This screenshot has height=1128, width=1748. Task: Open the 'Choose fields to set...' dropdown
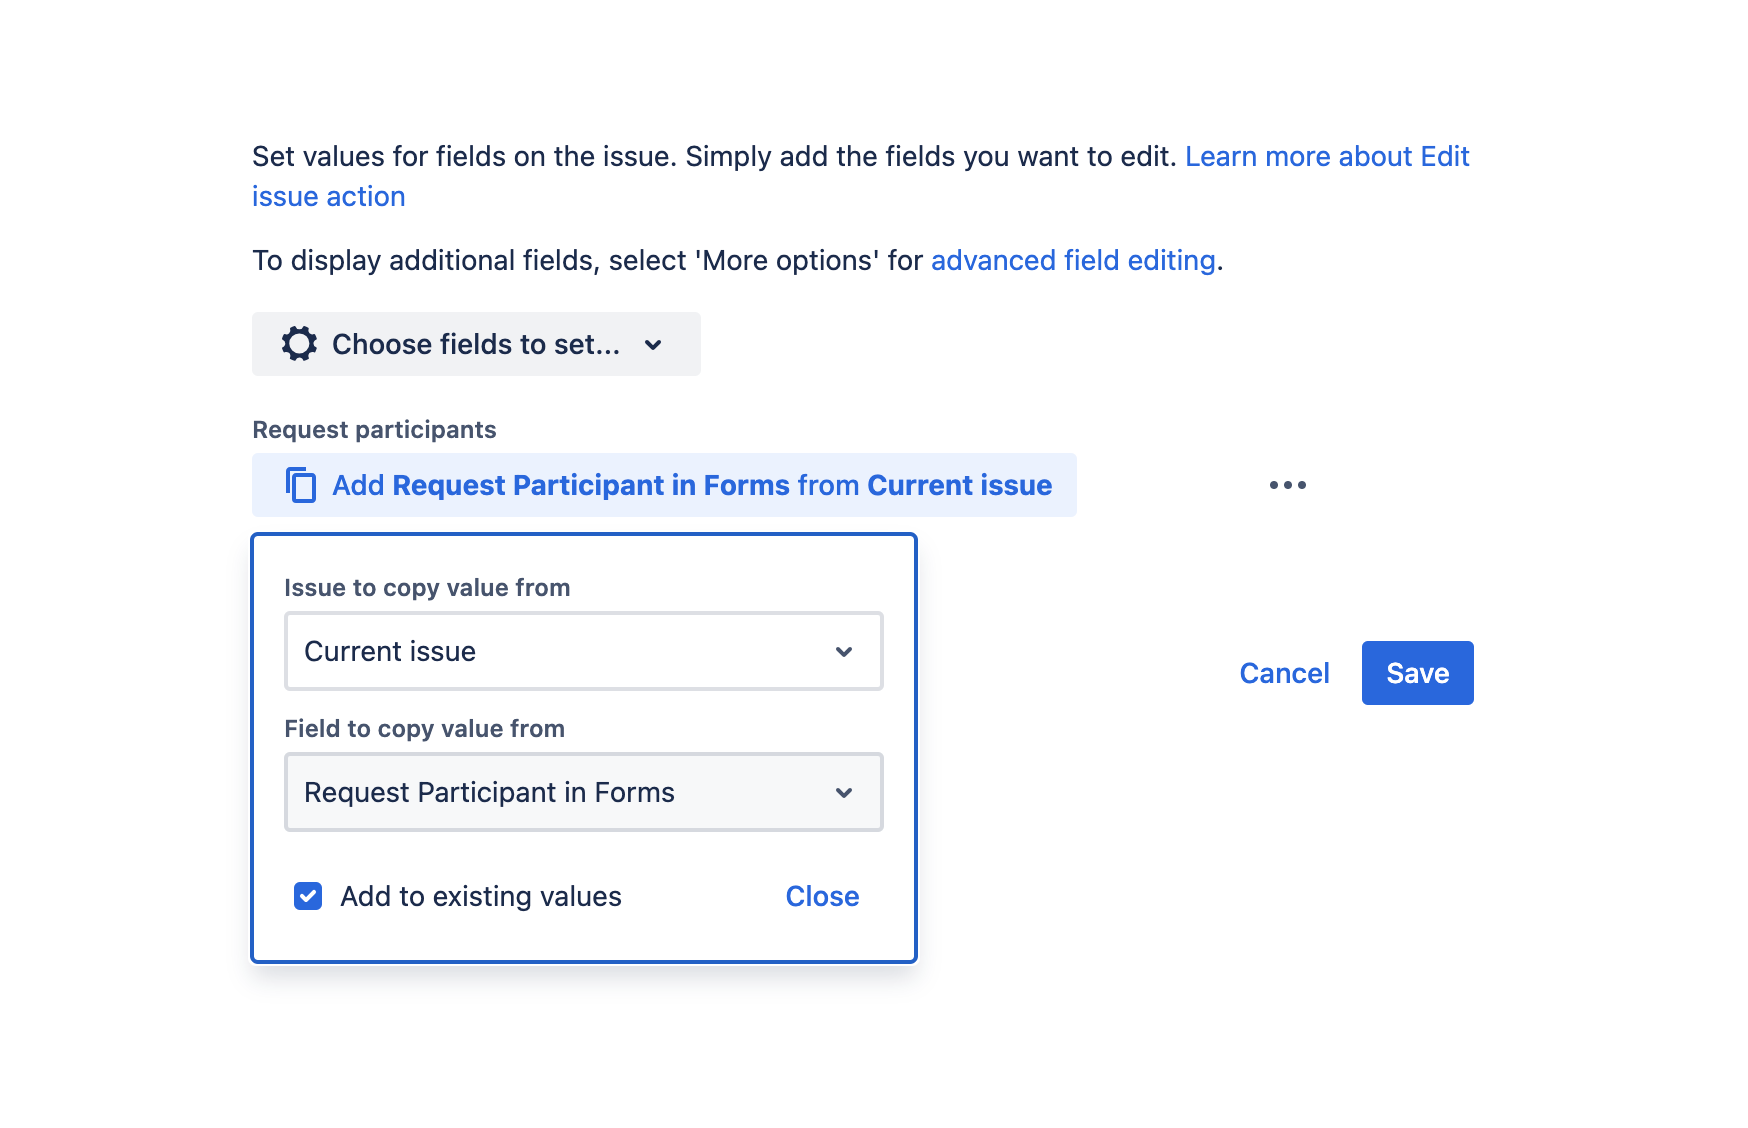476,344
